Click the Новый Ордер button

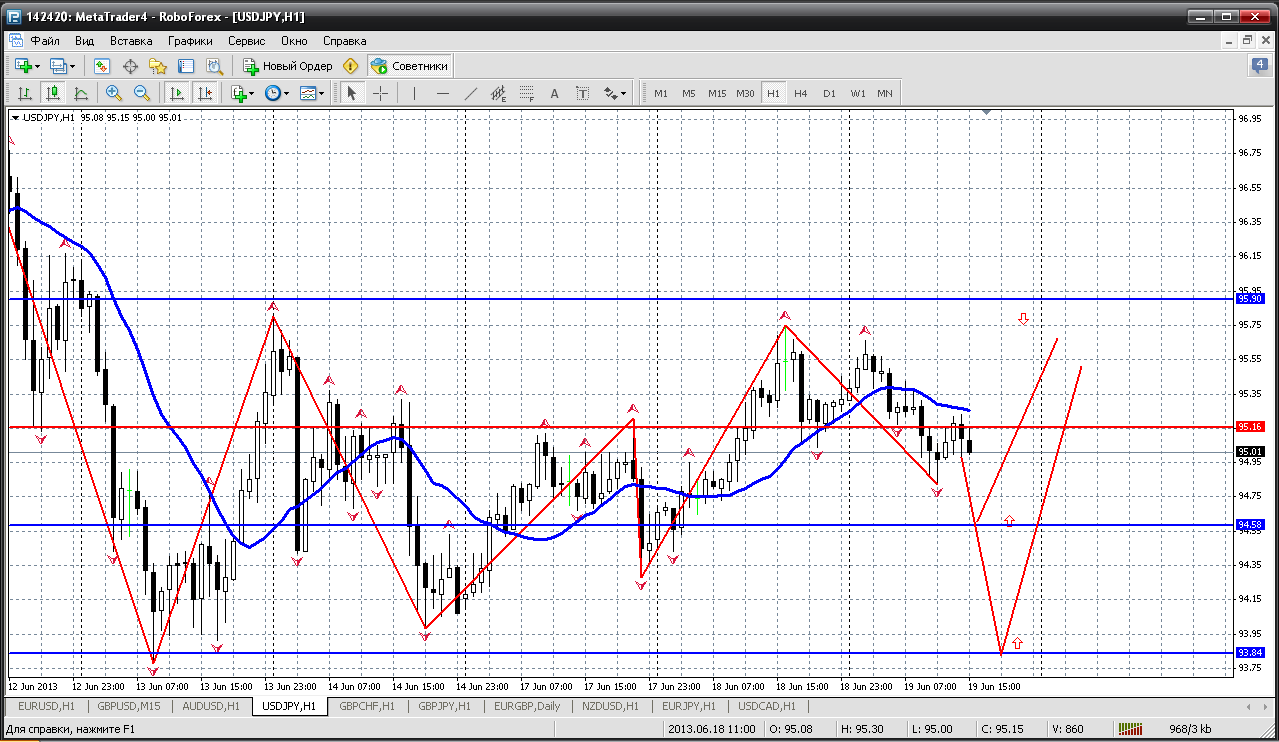point(288,66)
